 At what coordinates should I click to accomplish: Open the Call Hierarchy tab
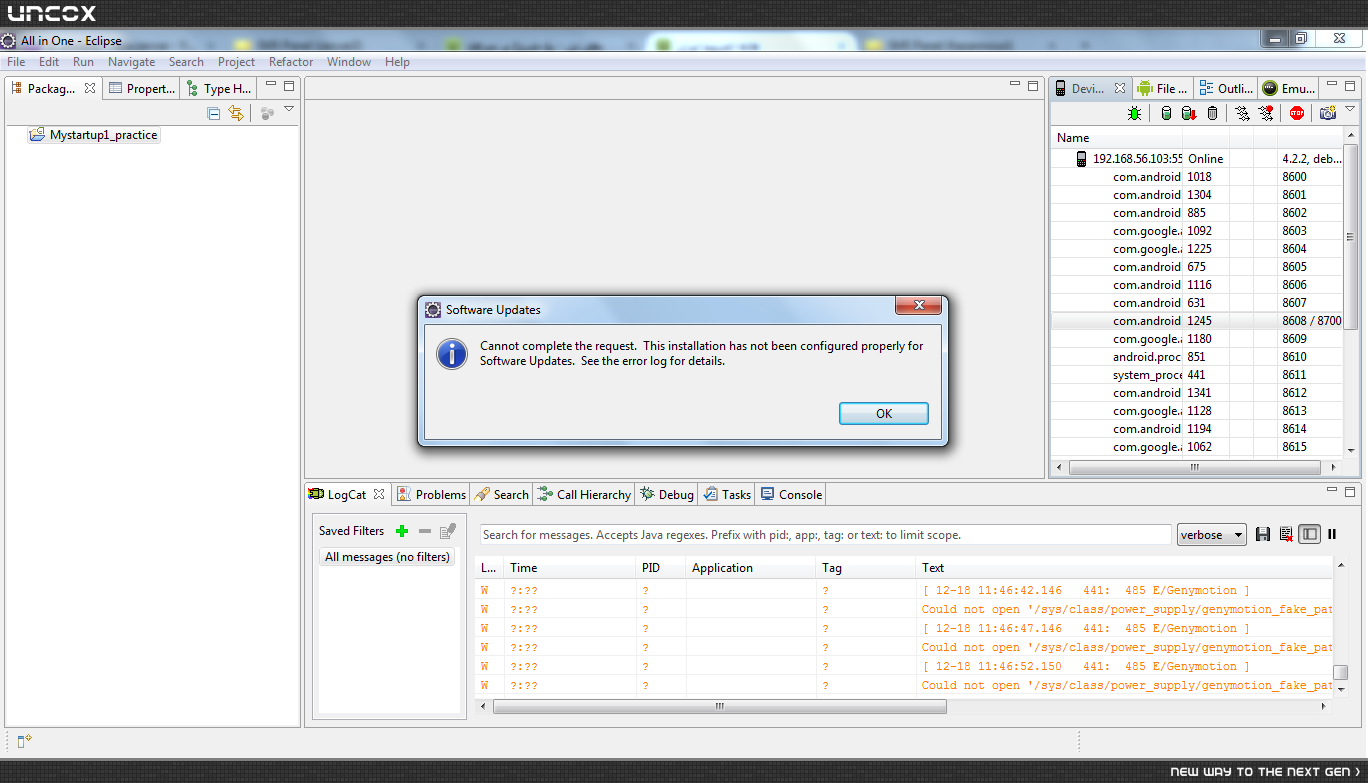584,494
